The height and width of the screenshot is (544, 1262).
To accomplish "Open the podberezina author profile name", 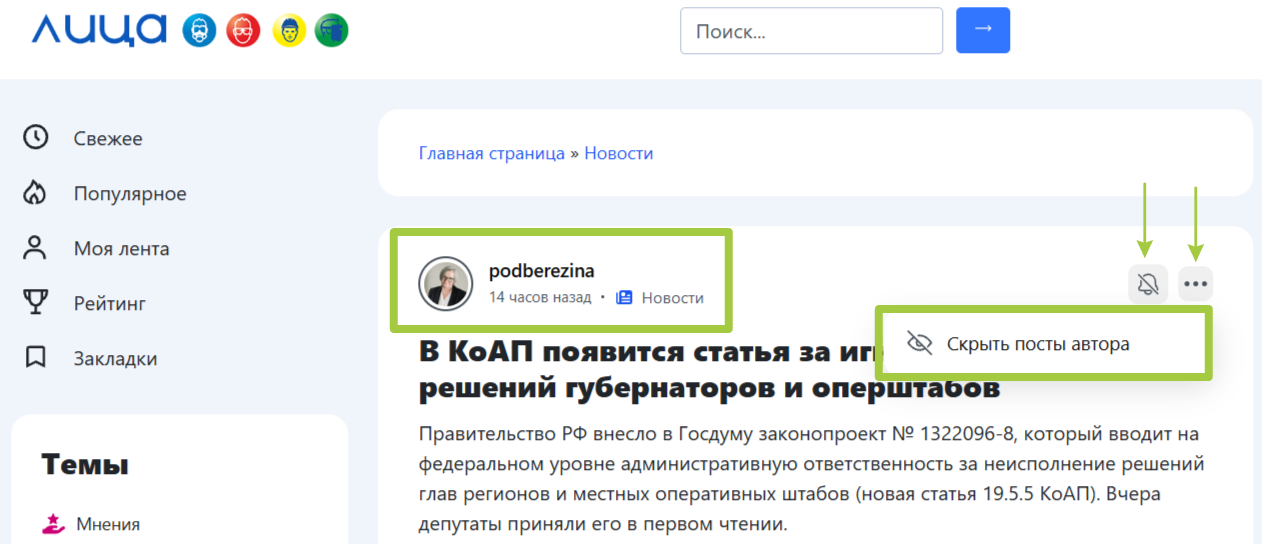I will pyautogui.click(x=542, y=270).
